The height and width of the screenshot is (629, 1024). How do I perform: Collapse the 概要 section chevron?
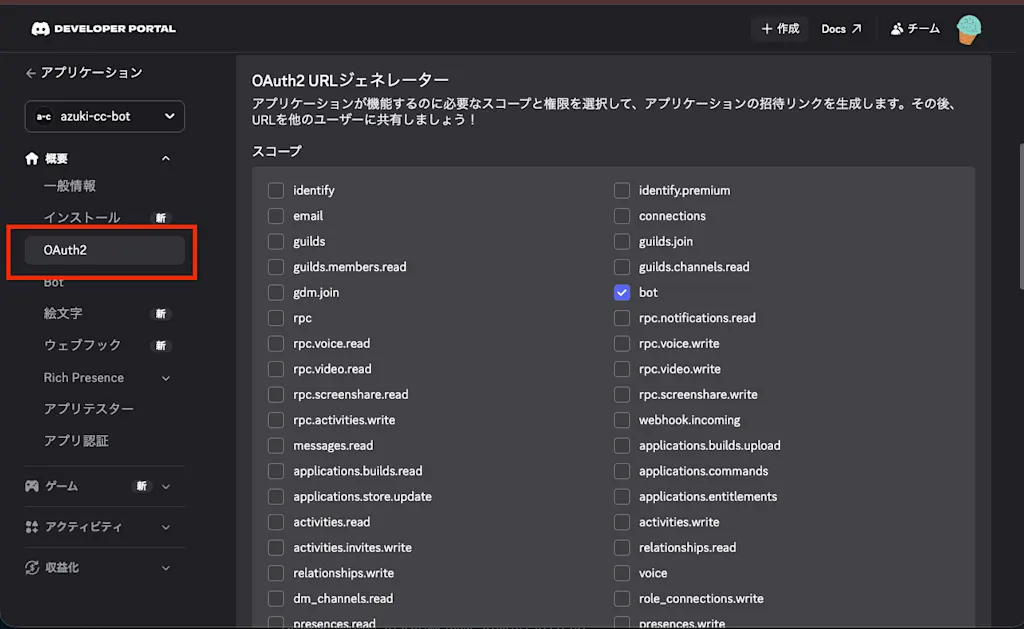pyautogui.click(x=166, y=158)
